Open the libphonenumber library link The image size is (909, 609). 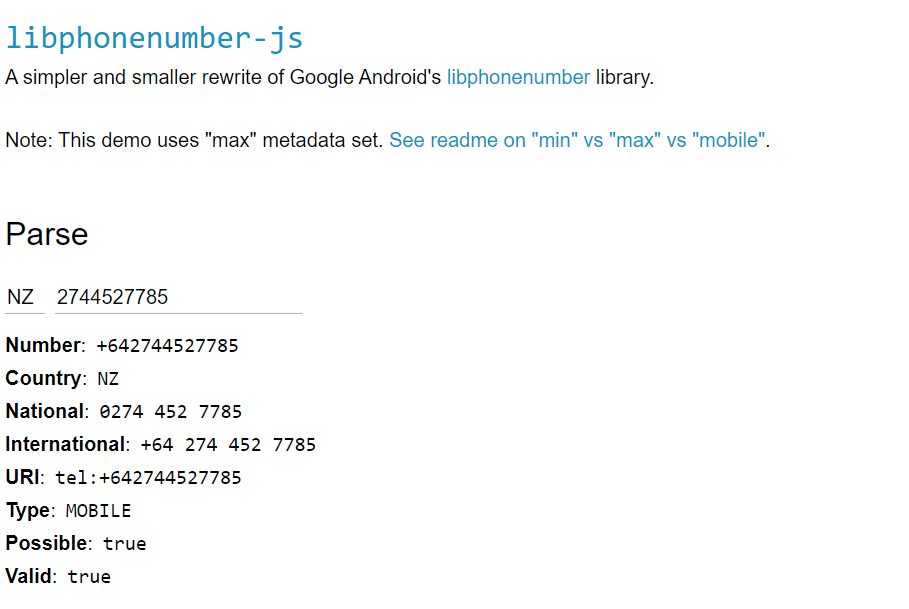[518, 77]
